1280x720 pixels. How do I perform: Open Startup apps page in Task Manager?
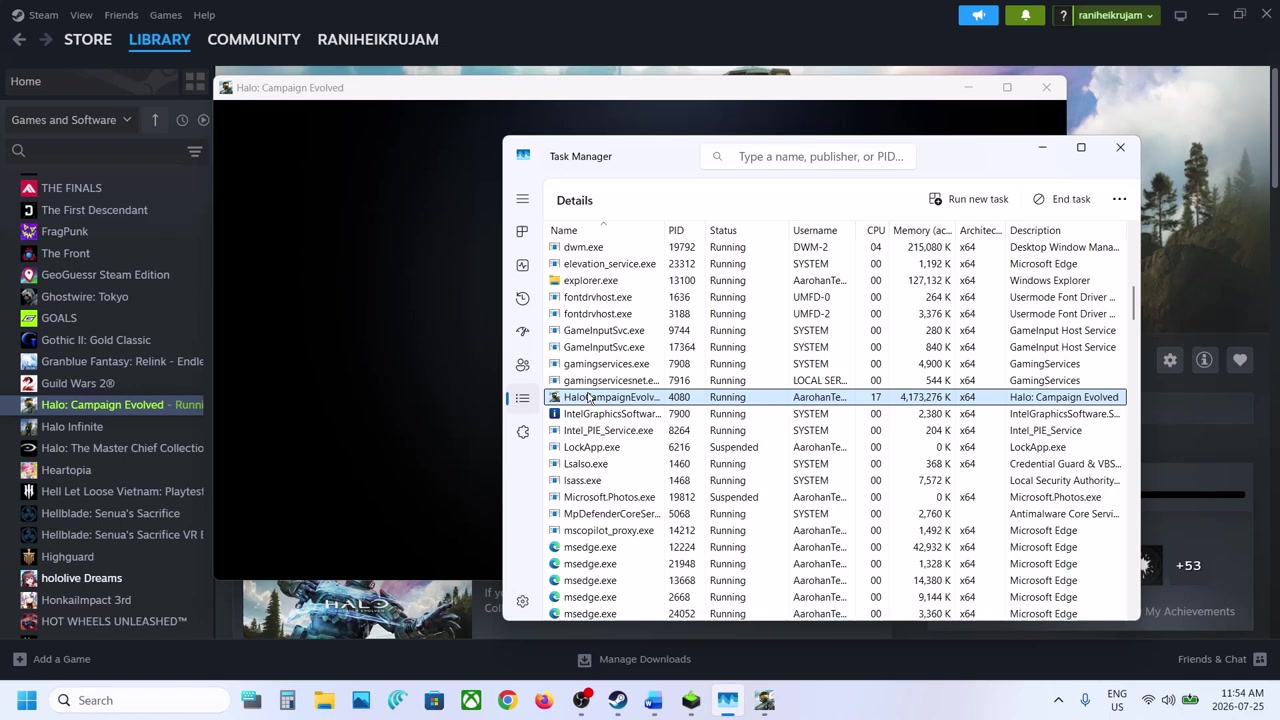(x=522, y=332)
